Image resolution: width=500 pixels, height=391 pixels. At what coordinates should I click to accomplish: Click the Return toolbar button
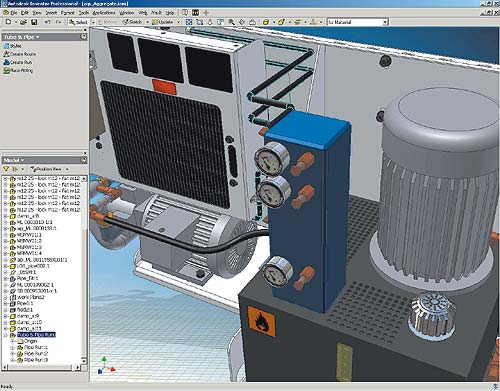click(x=107, y=22)
